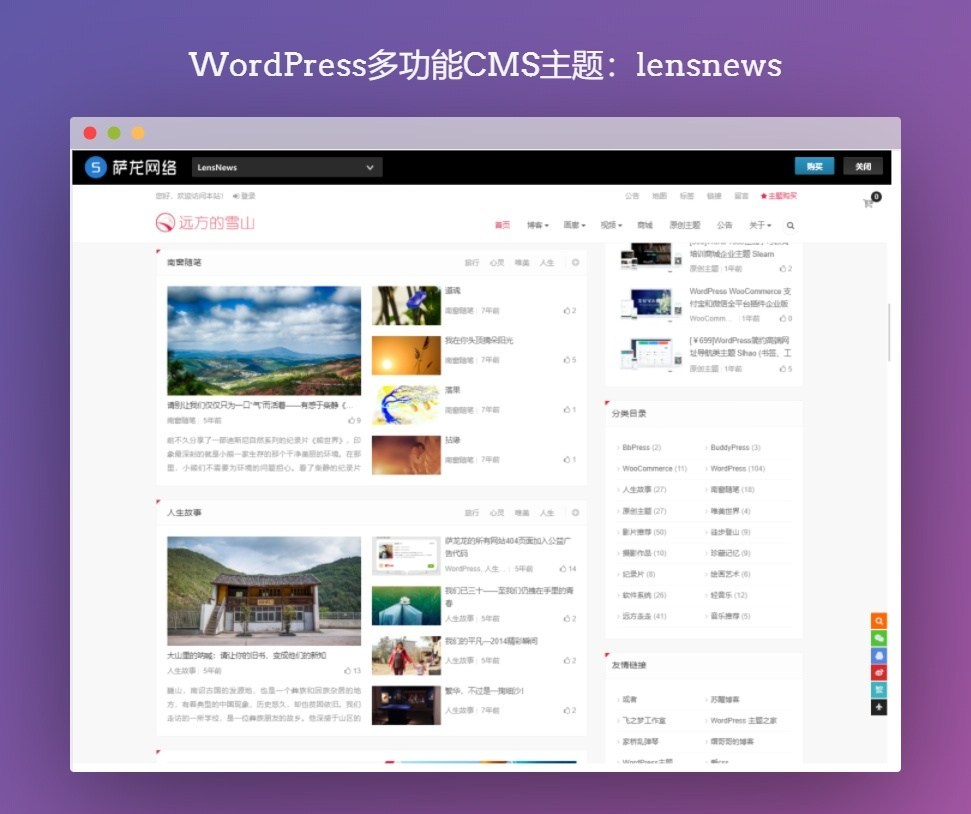Open 纪录片 (8) category
Viewport: 971px width, 814px height.
637,574
